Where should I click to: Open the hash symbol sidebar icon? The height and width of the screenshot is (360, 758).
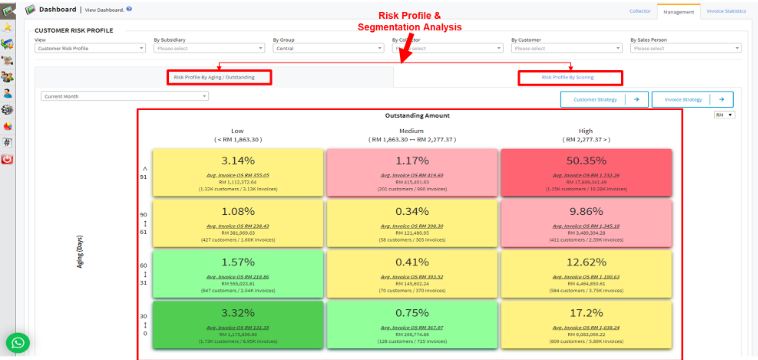click(7, 143)
